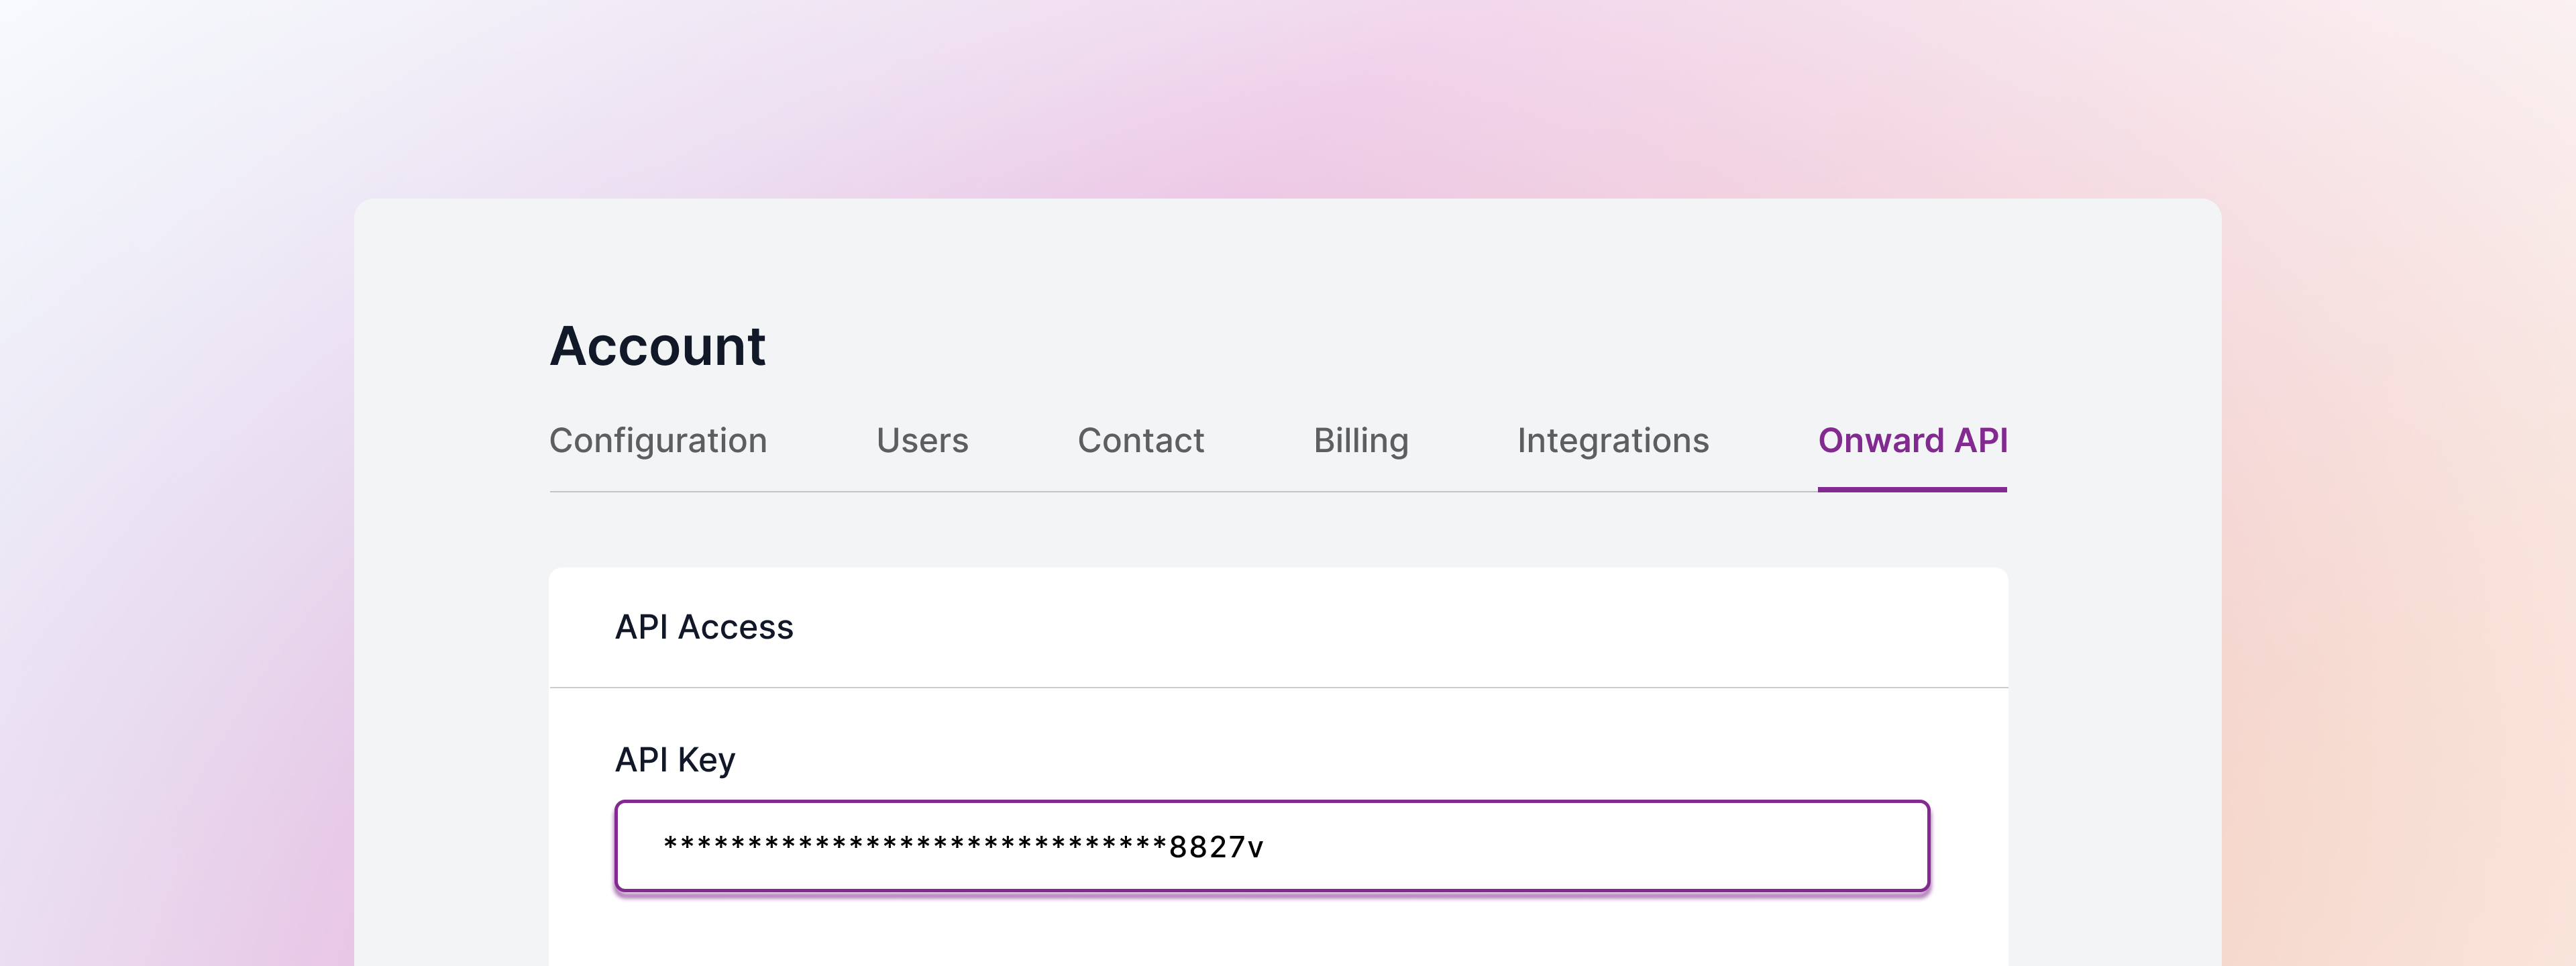Screen dimensions: 2576x966
Task: Click the Users section of the tab bar
Action: click(921, 440)
